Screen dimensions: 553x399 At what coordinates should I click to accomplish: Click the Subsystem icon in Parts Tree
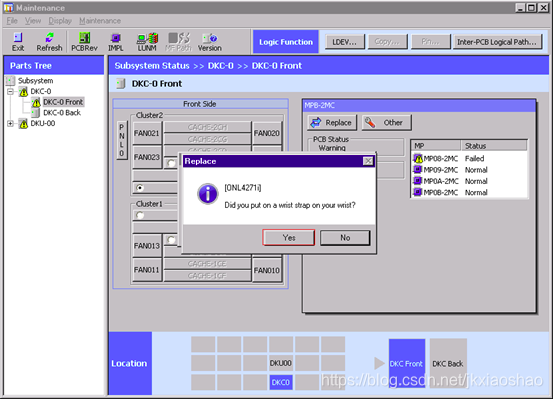pos(11,81)
